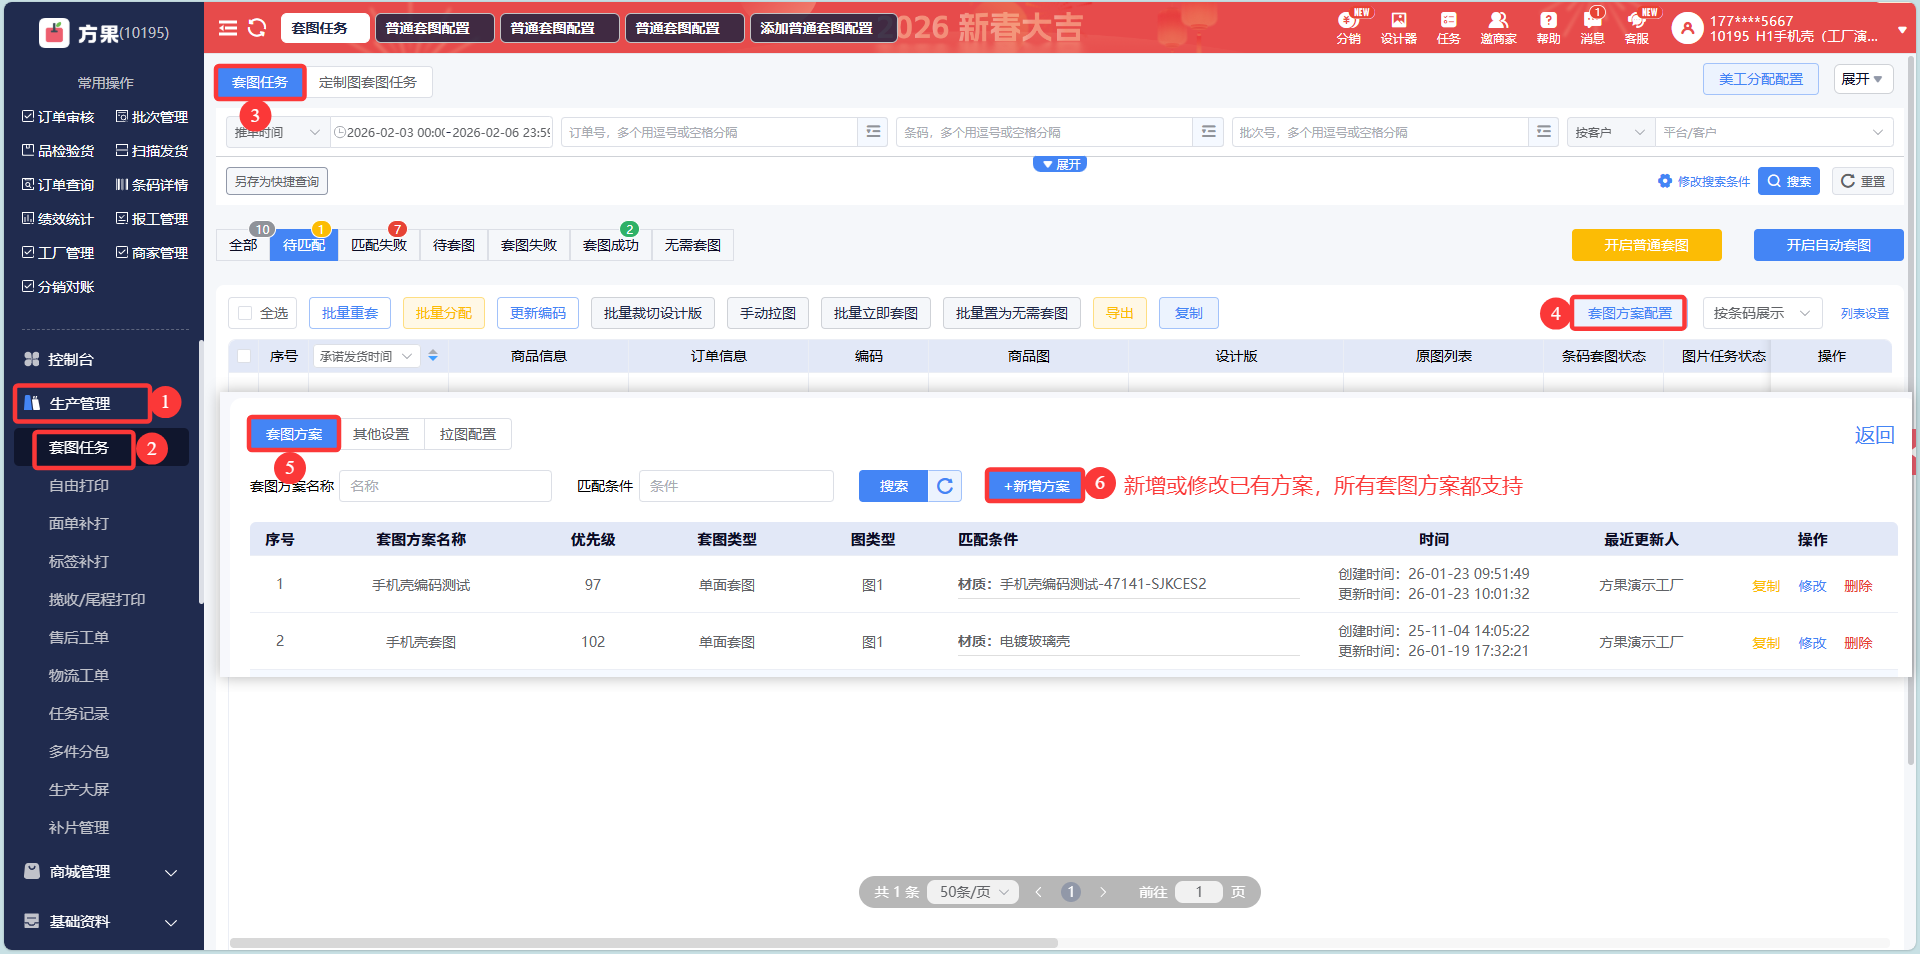Toggle the 全选 select-all checkbox
Image resolution: width=1920 pixels, height=954 pixels.
245,313
